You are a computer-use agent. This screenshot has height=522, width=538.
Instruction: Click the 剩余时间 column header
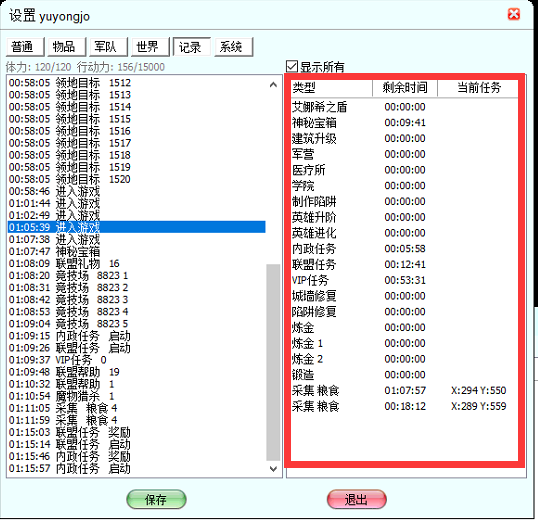[405, 88]
